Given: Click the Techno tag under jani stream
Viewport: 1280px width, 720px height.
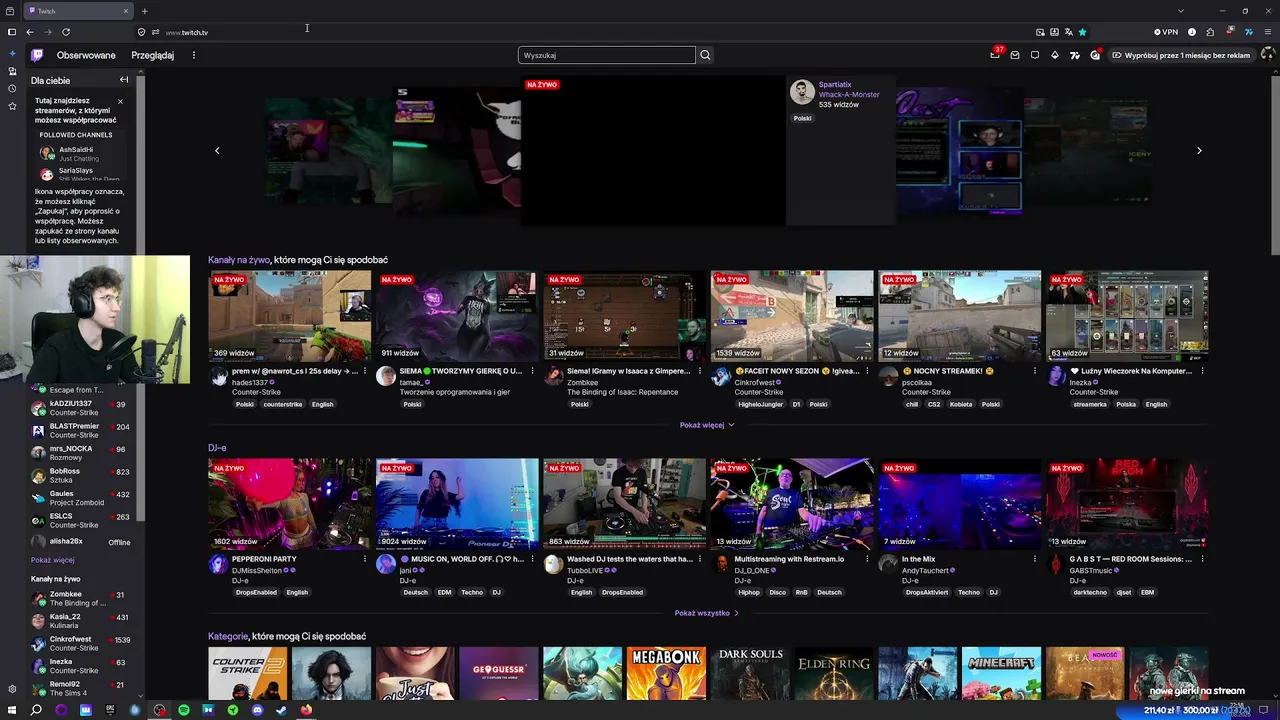Looking at the screenshot, I should (x=472, y=592).
